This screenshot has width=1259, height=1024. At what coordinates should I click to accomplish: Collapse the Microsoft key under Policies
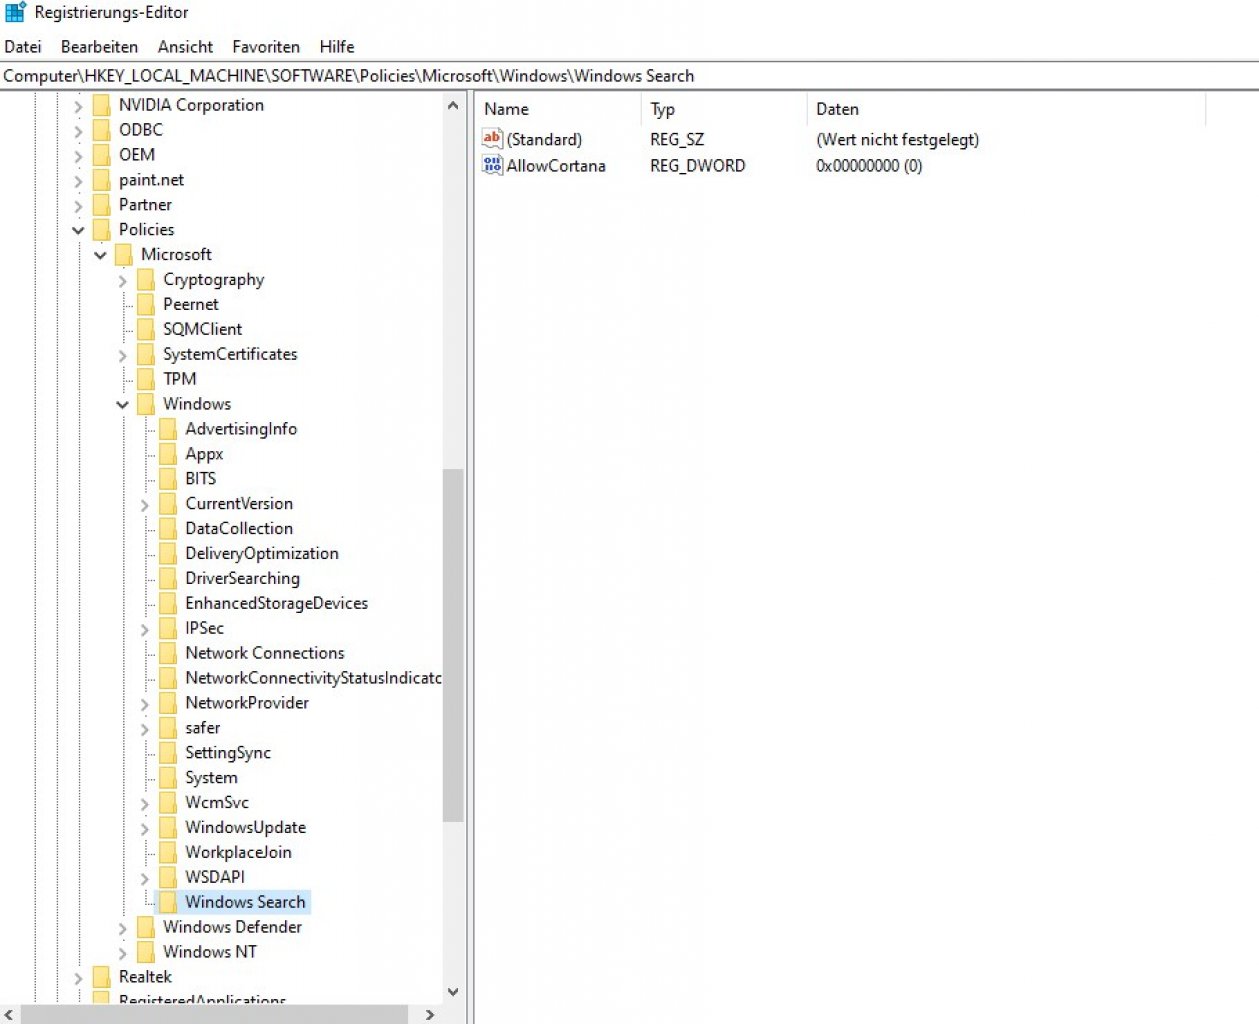[x=100, y=256]
